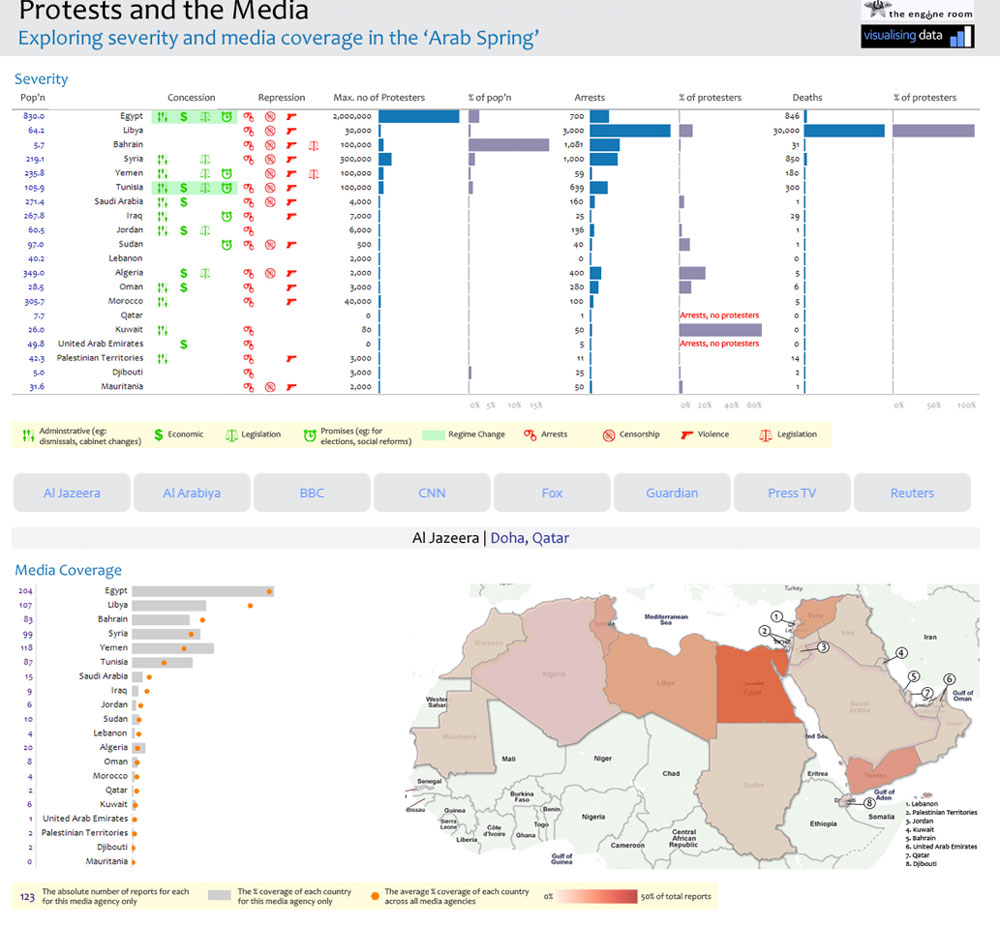Click United Arab Emirates' Economic dollar icon
Viewport: 1000px width, 927px height.
pos(184,344)
